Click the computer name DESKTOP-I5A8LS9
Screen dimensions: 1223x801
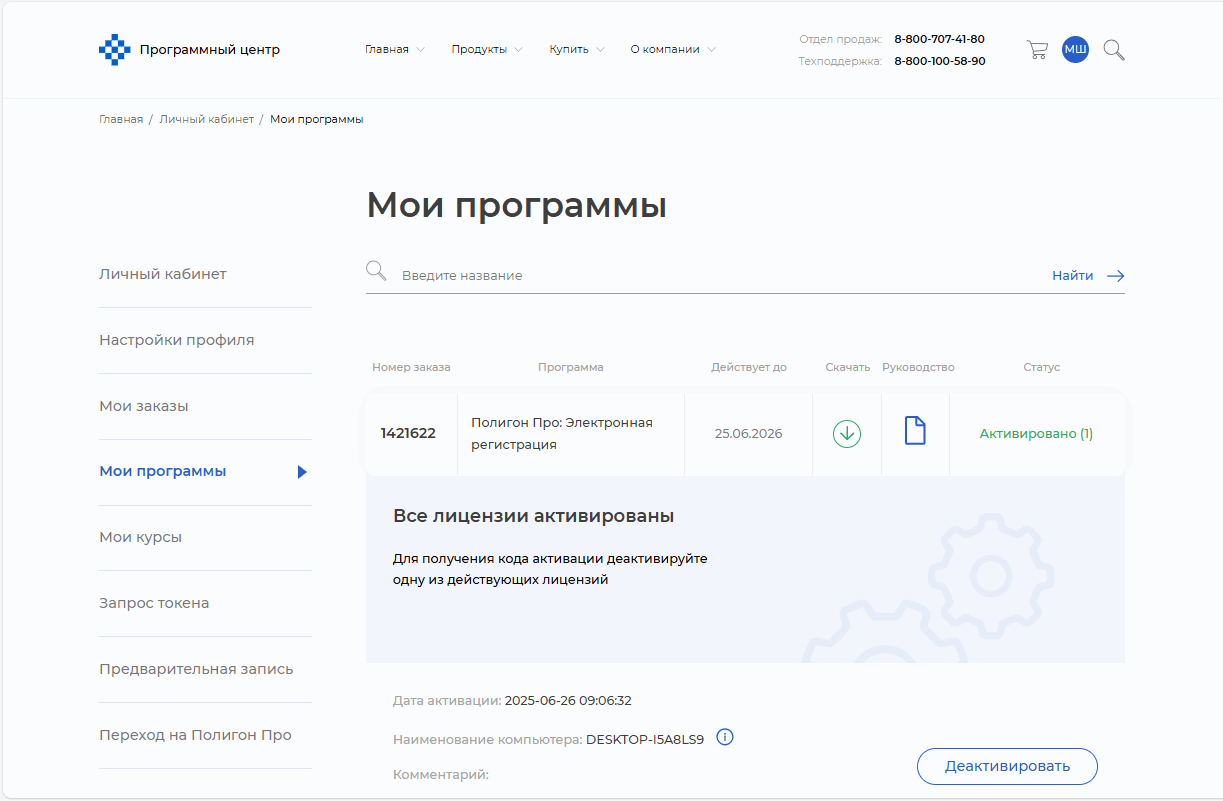[x=645, y=740]
